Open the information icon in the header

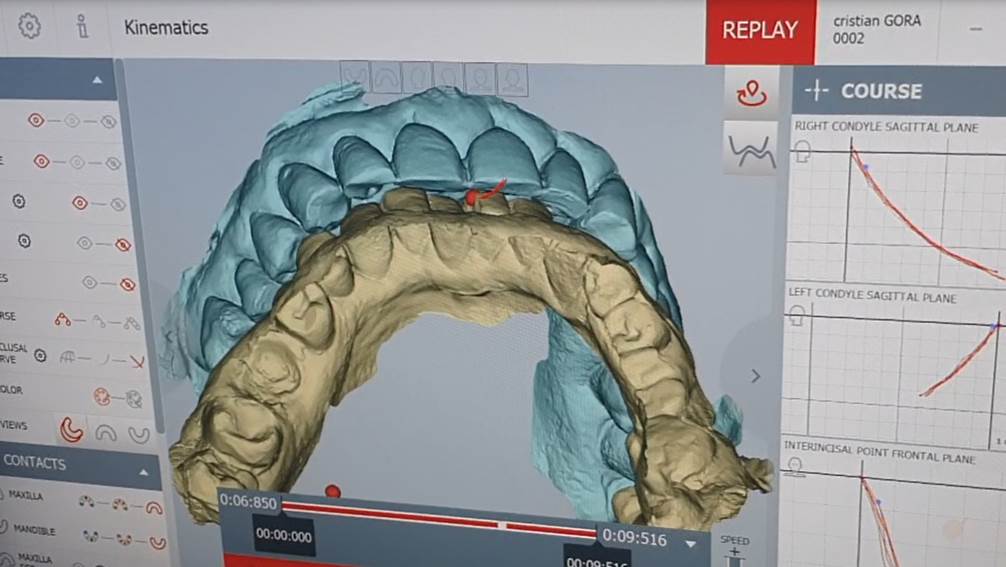[82, 27]
